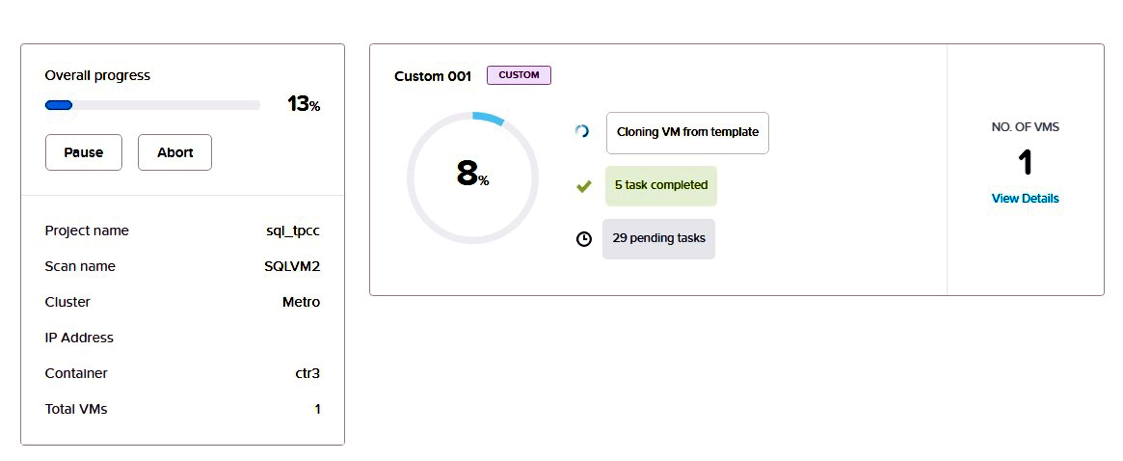Click the circular 8% progress ring
The height and width of the screenshot is (461, 1123).
472,177
